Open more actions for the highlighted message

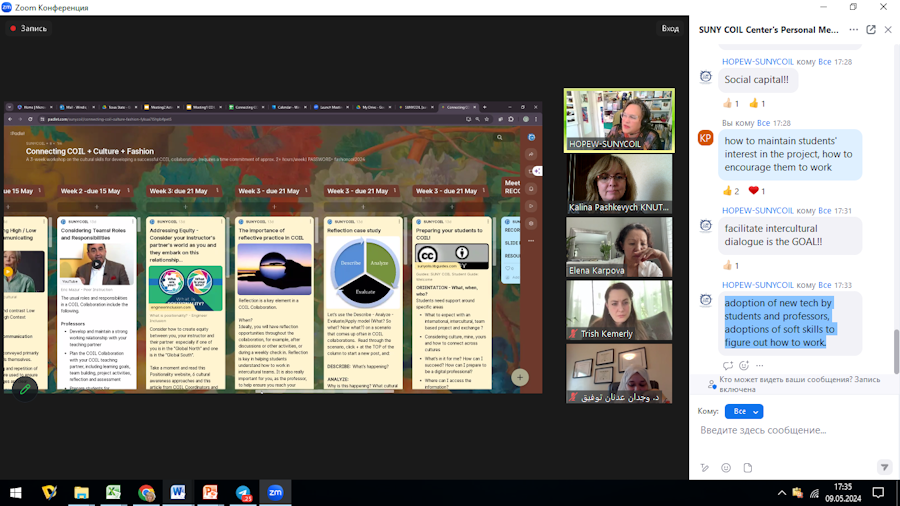click(x=759, y=365)
